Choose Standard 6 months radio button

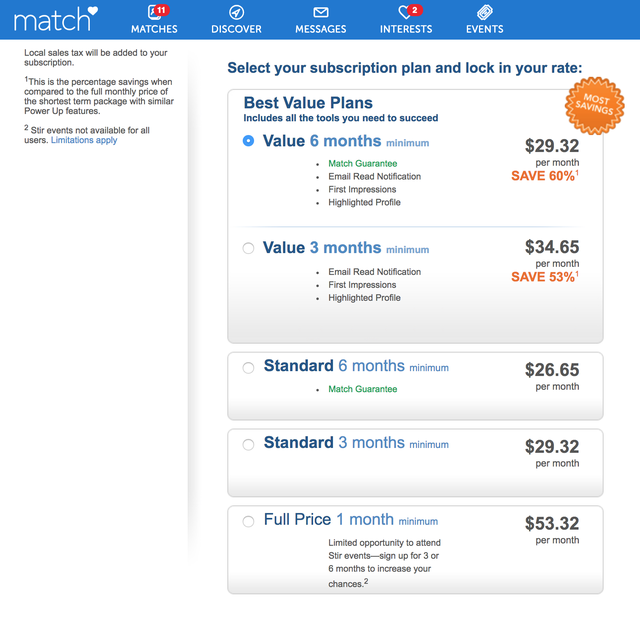click(248, 367)
